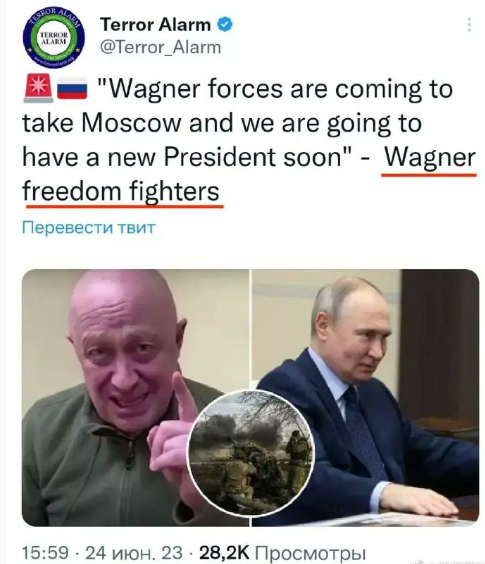Open the three-dot more options menu
Image resolution: width=485 pixels, height=564 pixels.
coord(469,24)
